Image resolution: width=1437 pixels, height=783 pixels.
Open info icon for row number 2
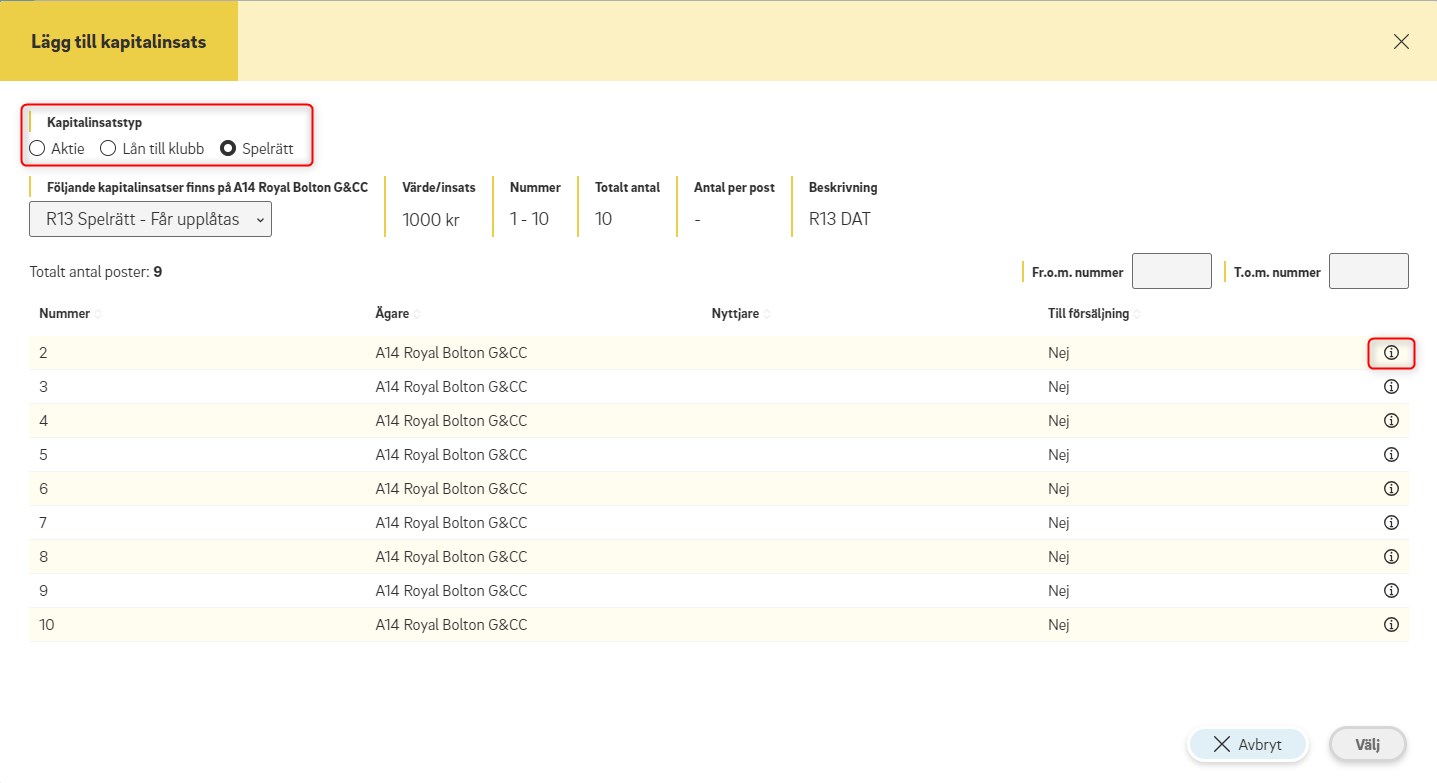(1390, 353)
